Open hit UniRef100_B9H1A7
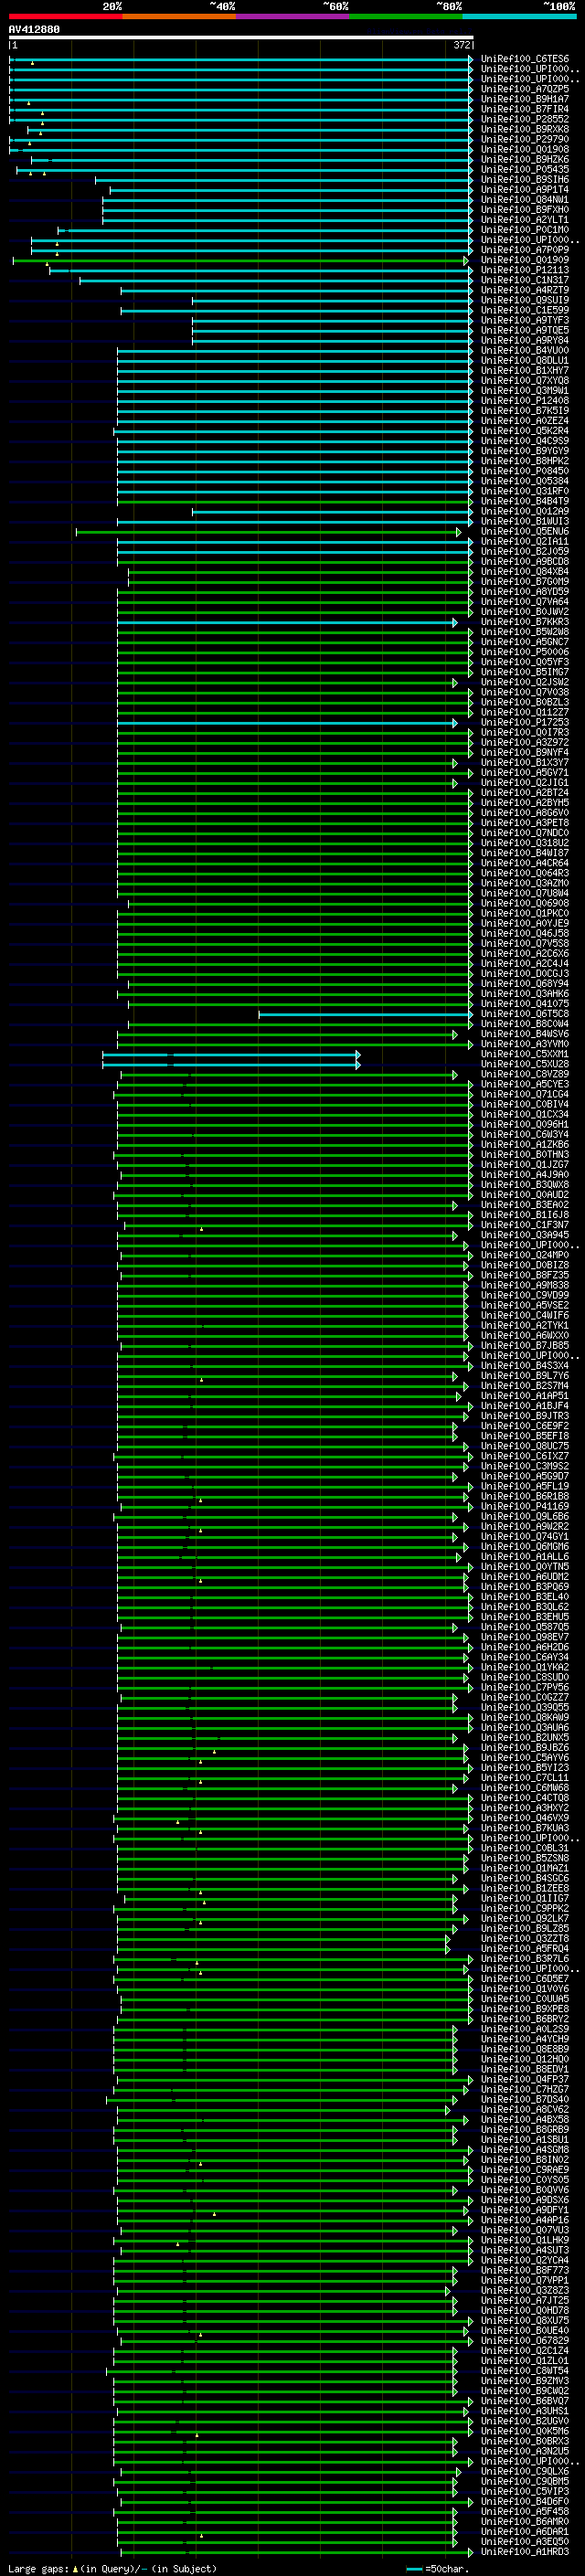 click(x=525, y=99)
